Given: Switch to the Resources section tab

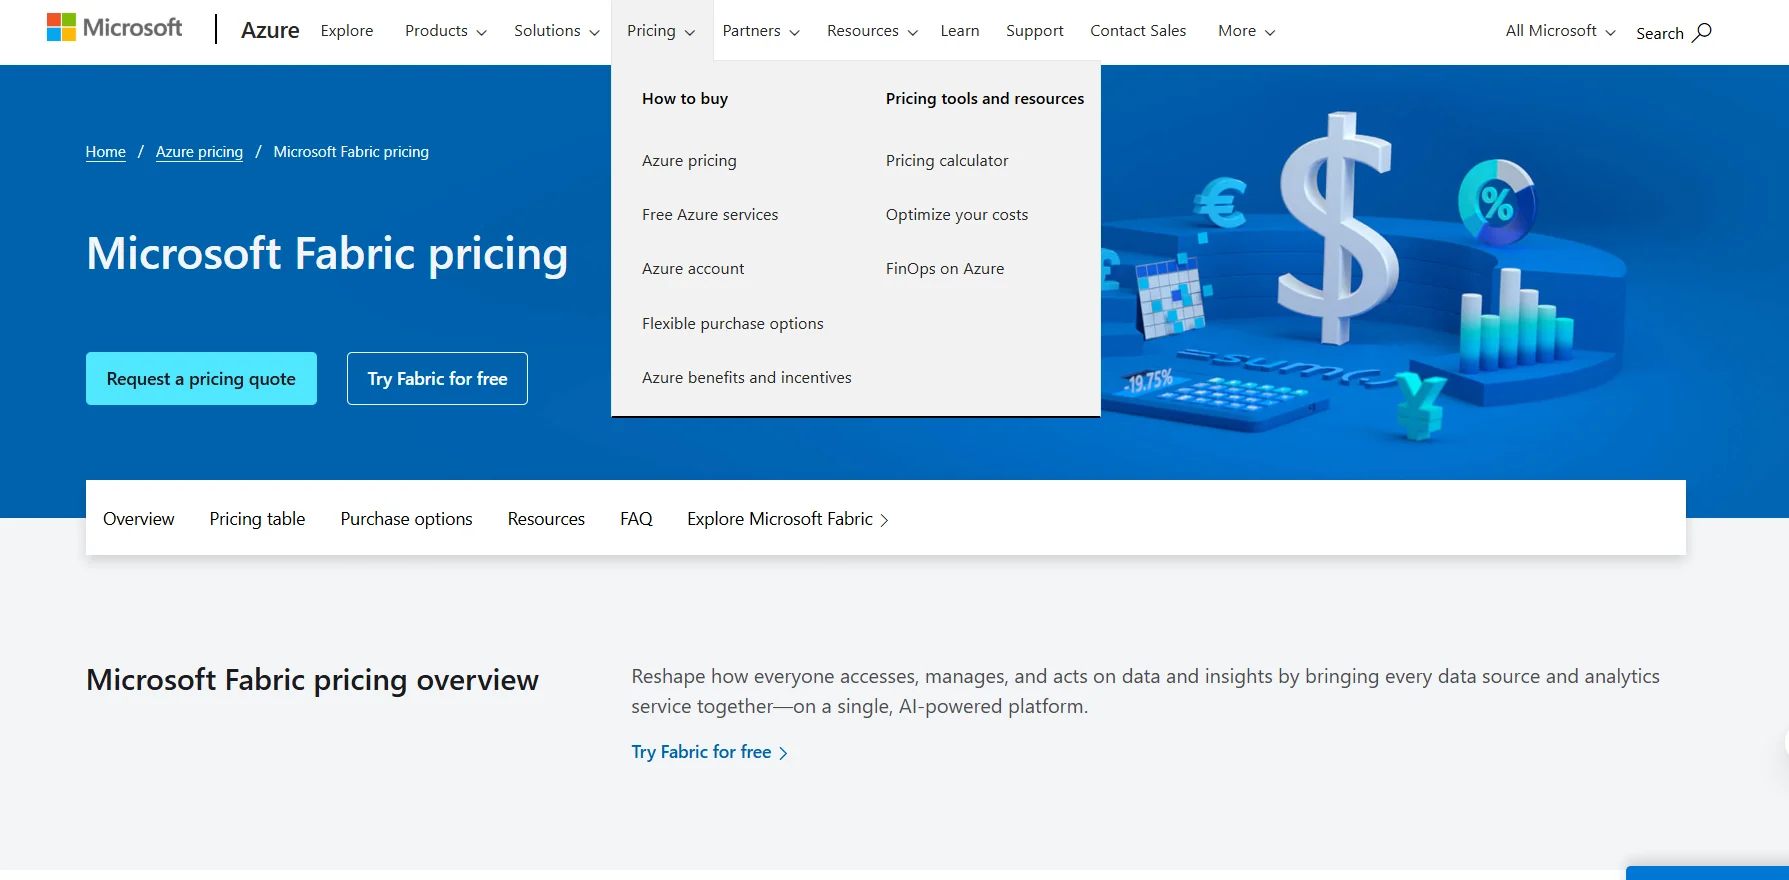Looking at the screenshot, I should 546,519.
